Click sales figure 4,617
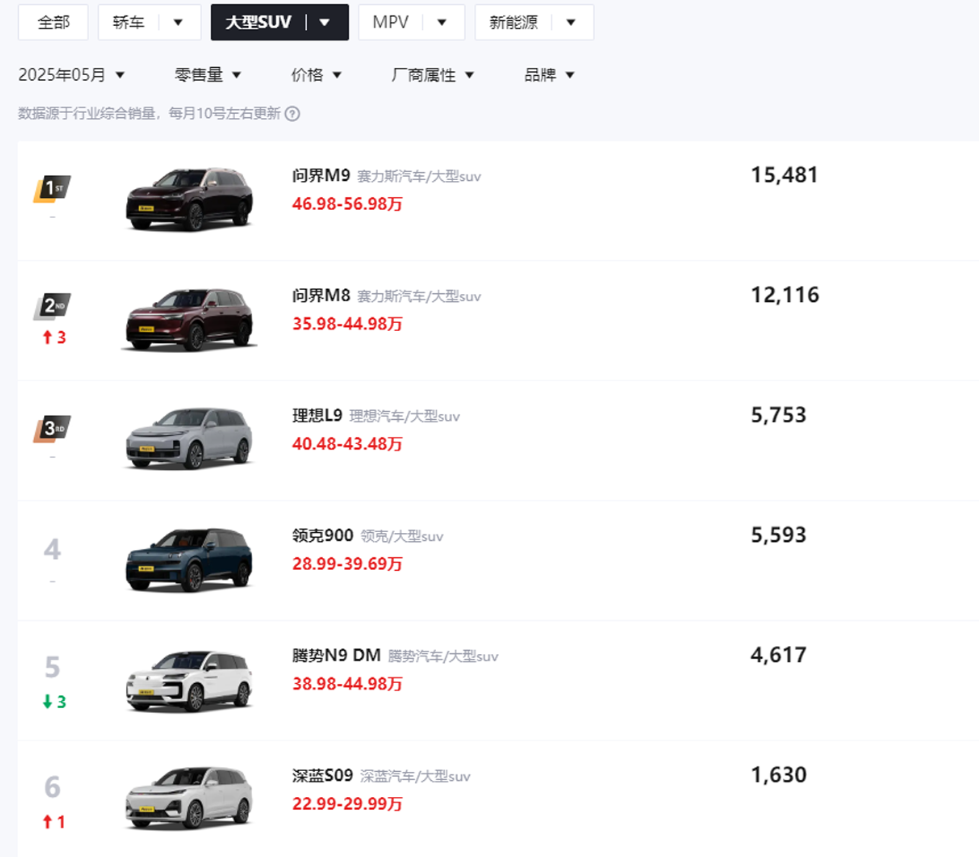Viewport: 979px width, 857px height. coord(779,655)
